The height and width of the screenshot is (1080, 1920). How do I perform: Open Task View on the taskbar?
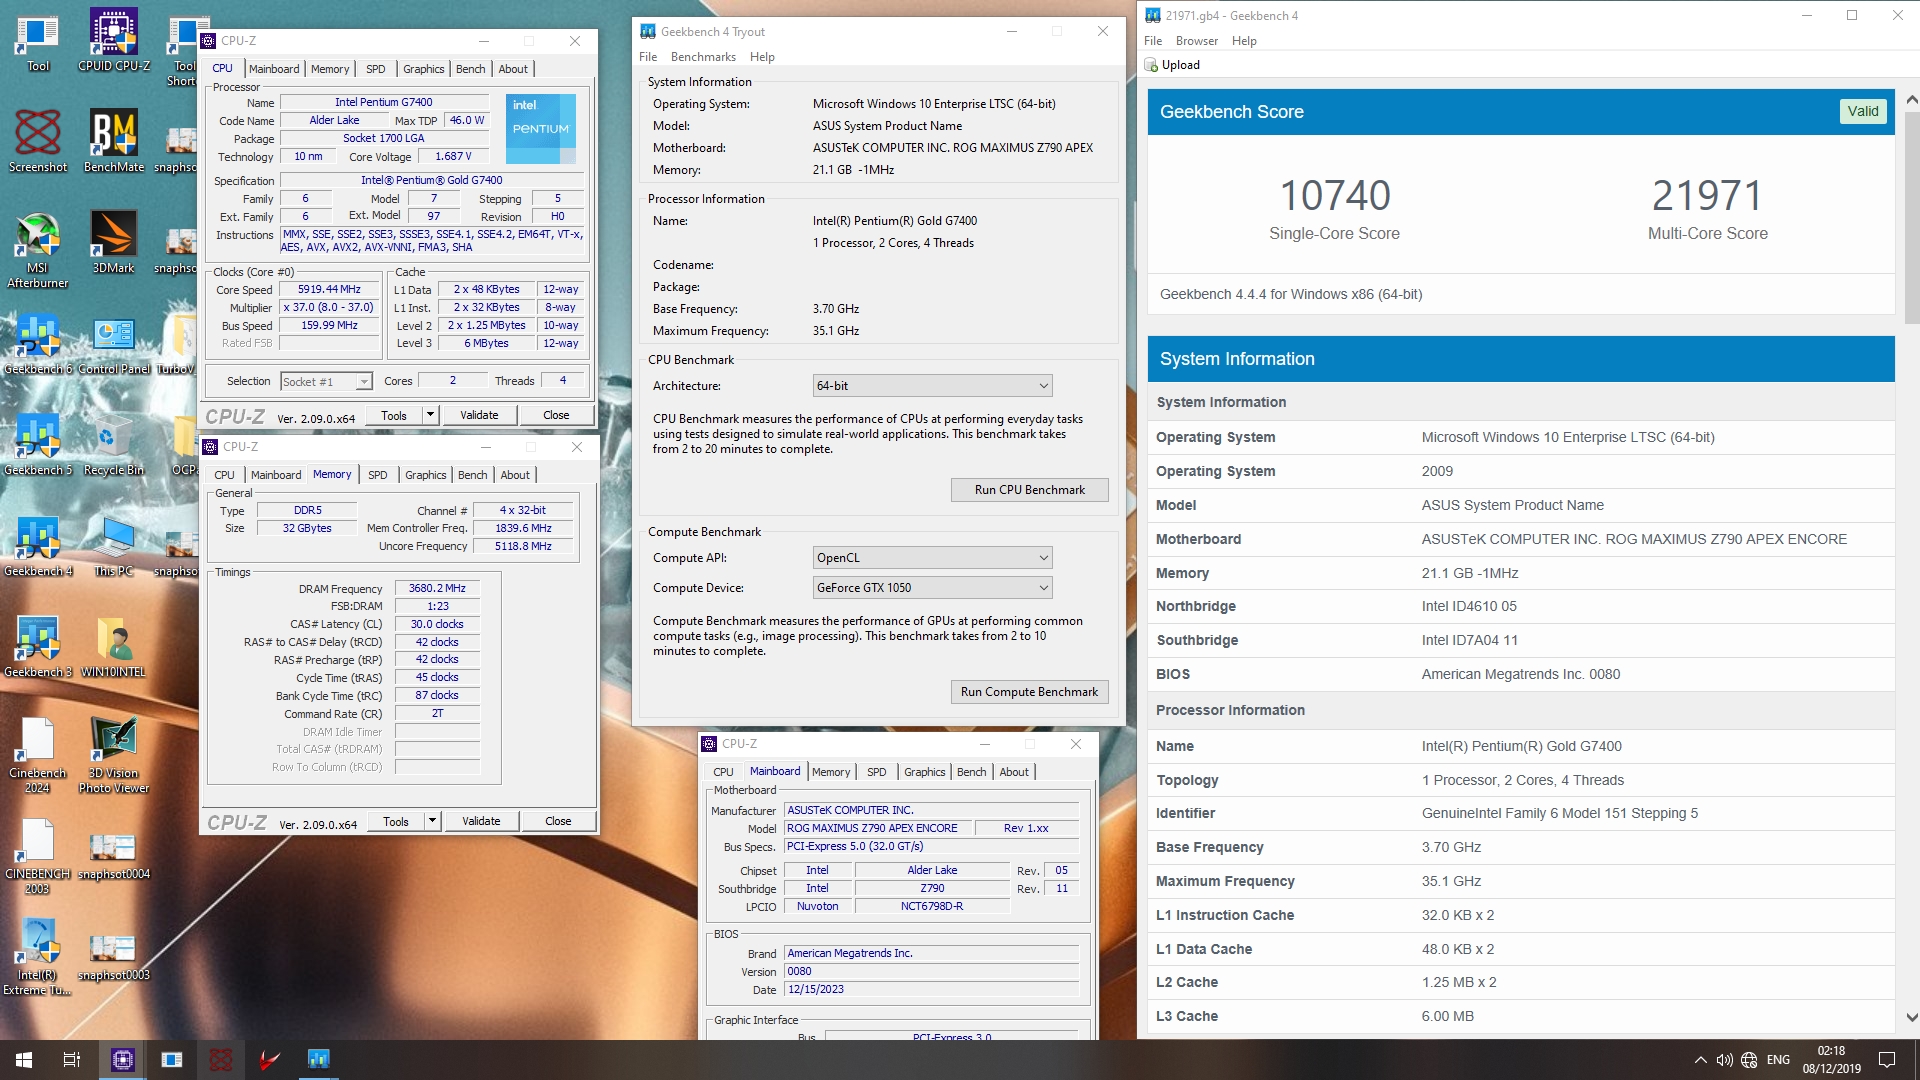click(x=72, y=1060)
